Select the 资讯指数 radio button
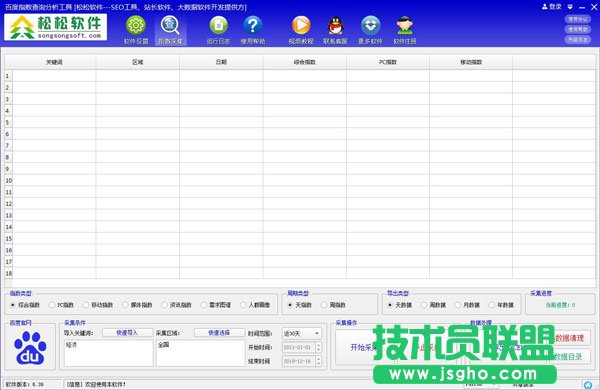Screen dimensions: 600x390 click(164, 305)
